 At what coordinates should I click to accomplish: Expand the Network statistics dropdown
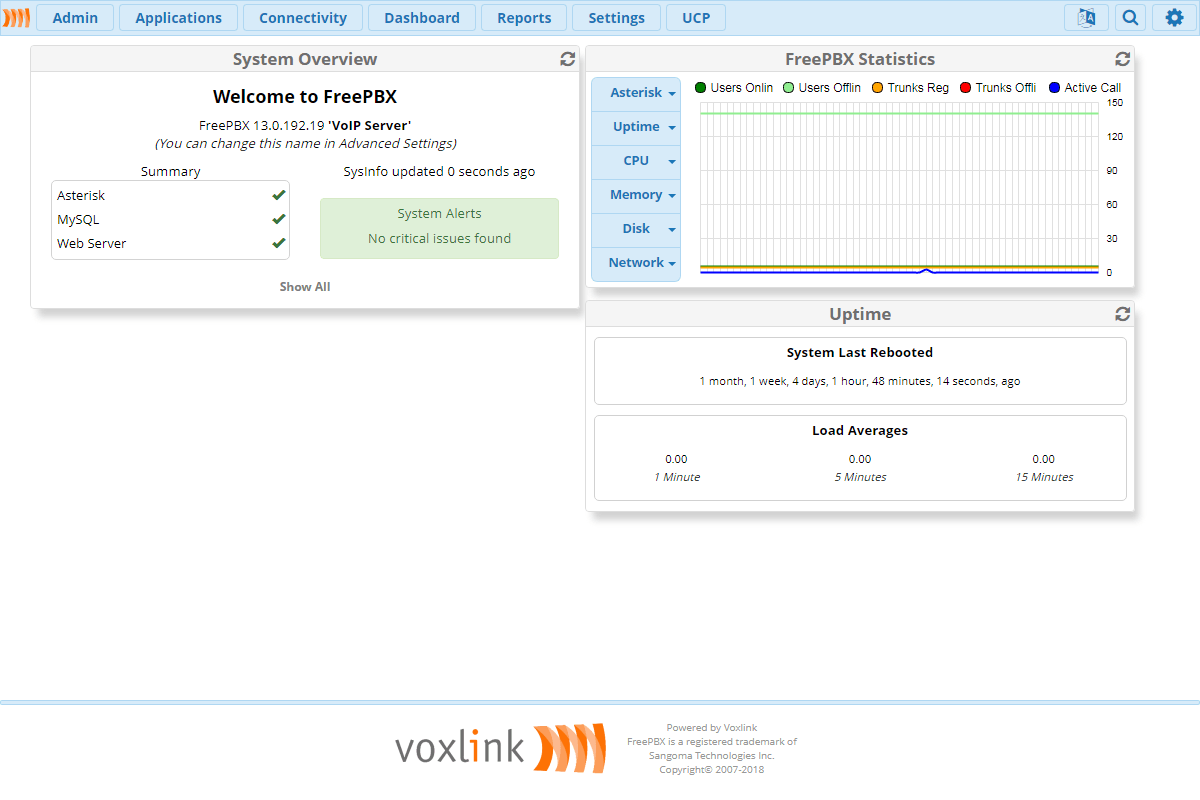(636, 263)
